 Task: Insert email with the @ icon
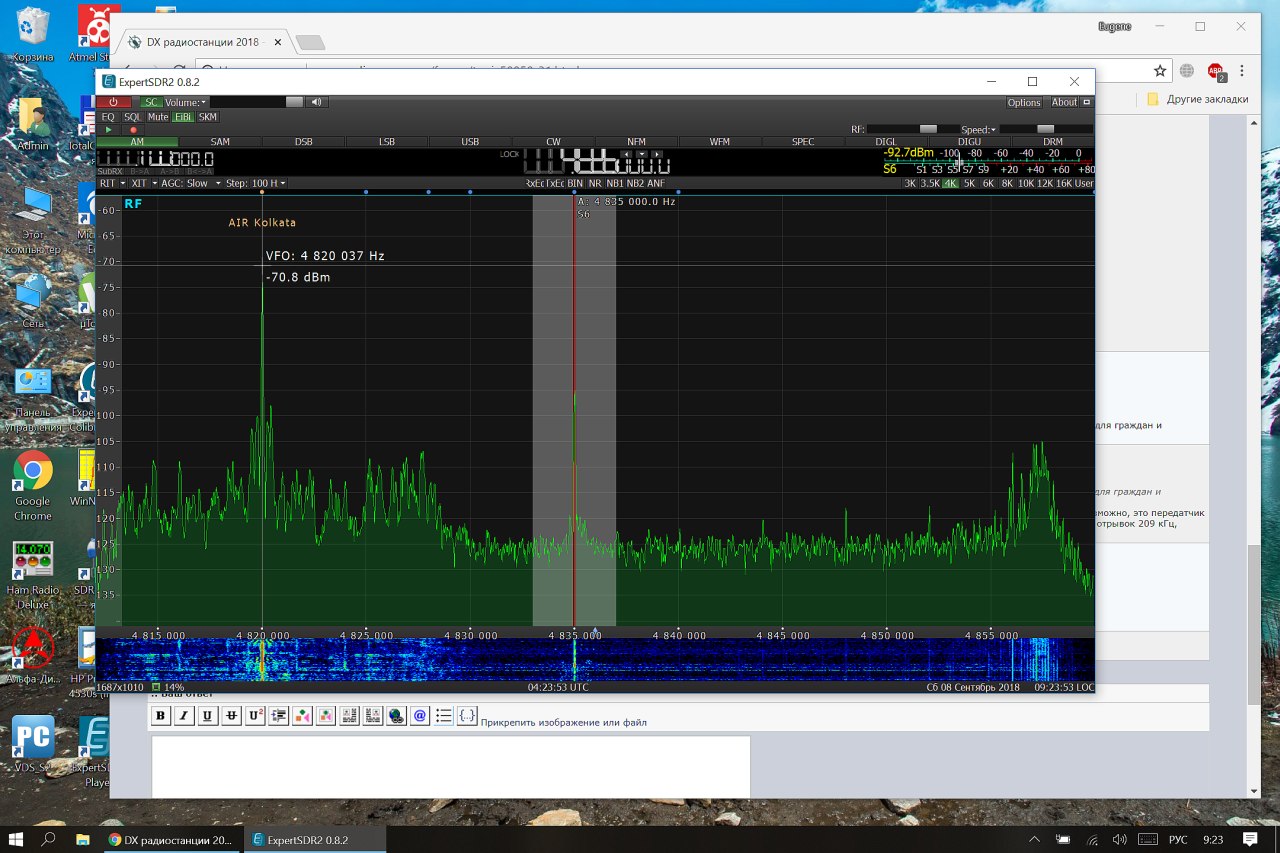point(420,716)
